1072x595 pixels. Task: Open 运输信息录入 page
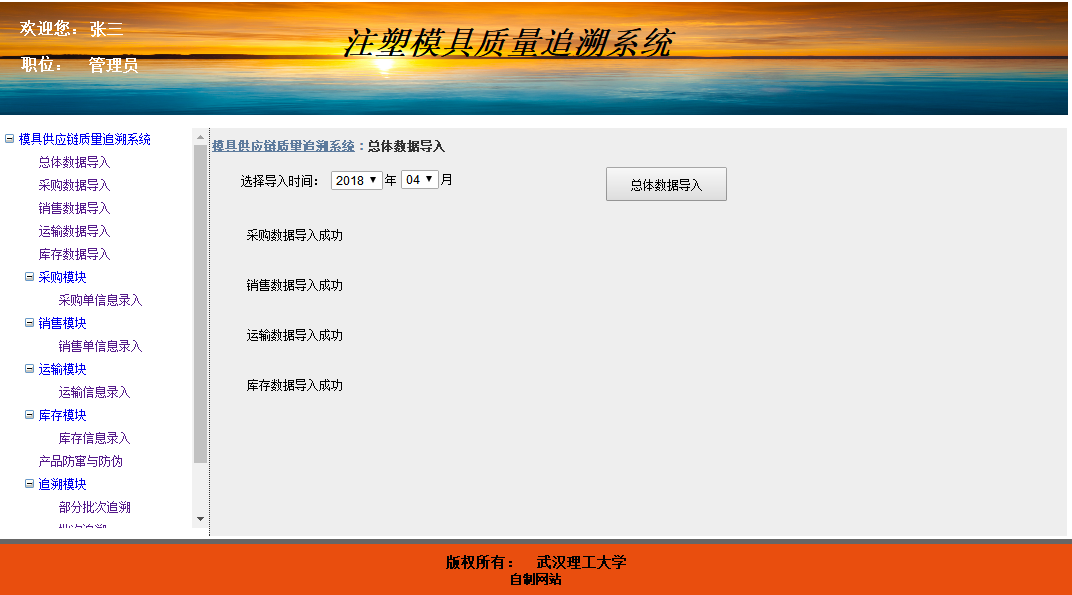click(x=94, y=392)
